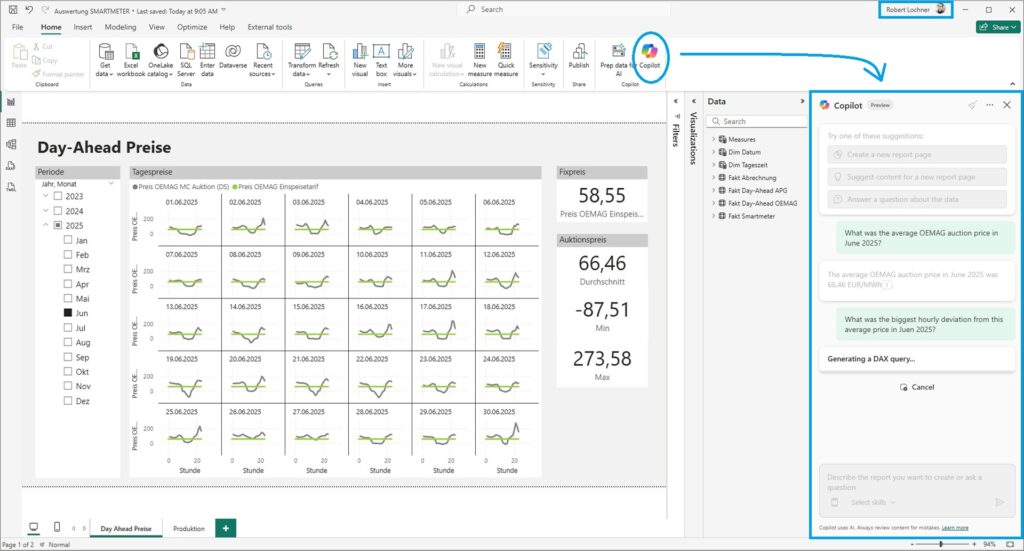
Task: Open Excel workbook import
Action: (131, 59)
